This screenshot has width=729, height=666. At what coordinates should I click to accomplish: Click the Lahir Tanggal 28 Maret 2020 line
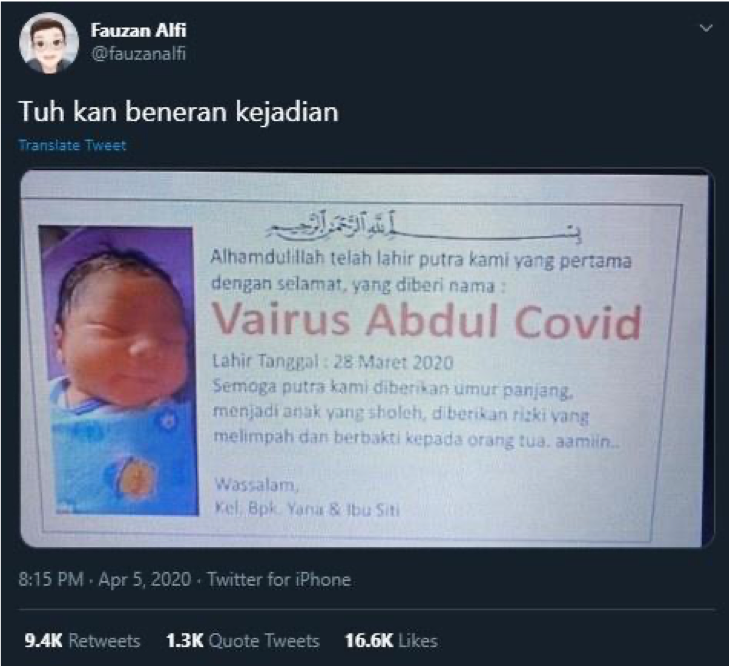(332, 361)
